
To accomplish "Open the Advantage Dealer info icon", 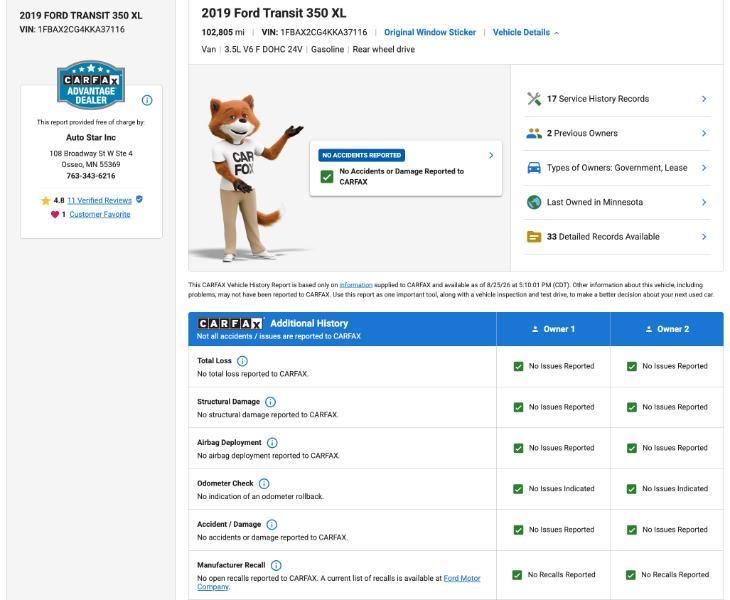I will (147, 100).
